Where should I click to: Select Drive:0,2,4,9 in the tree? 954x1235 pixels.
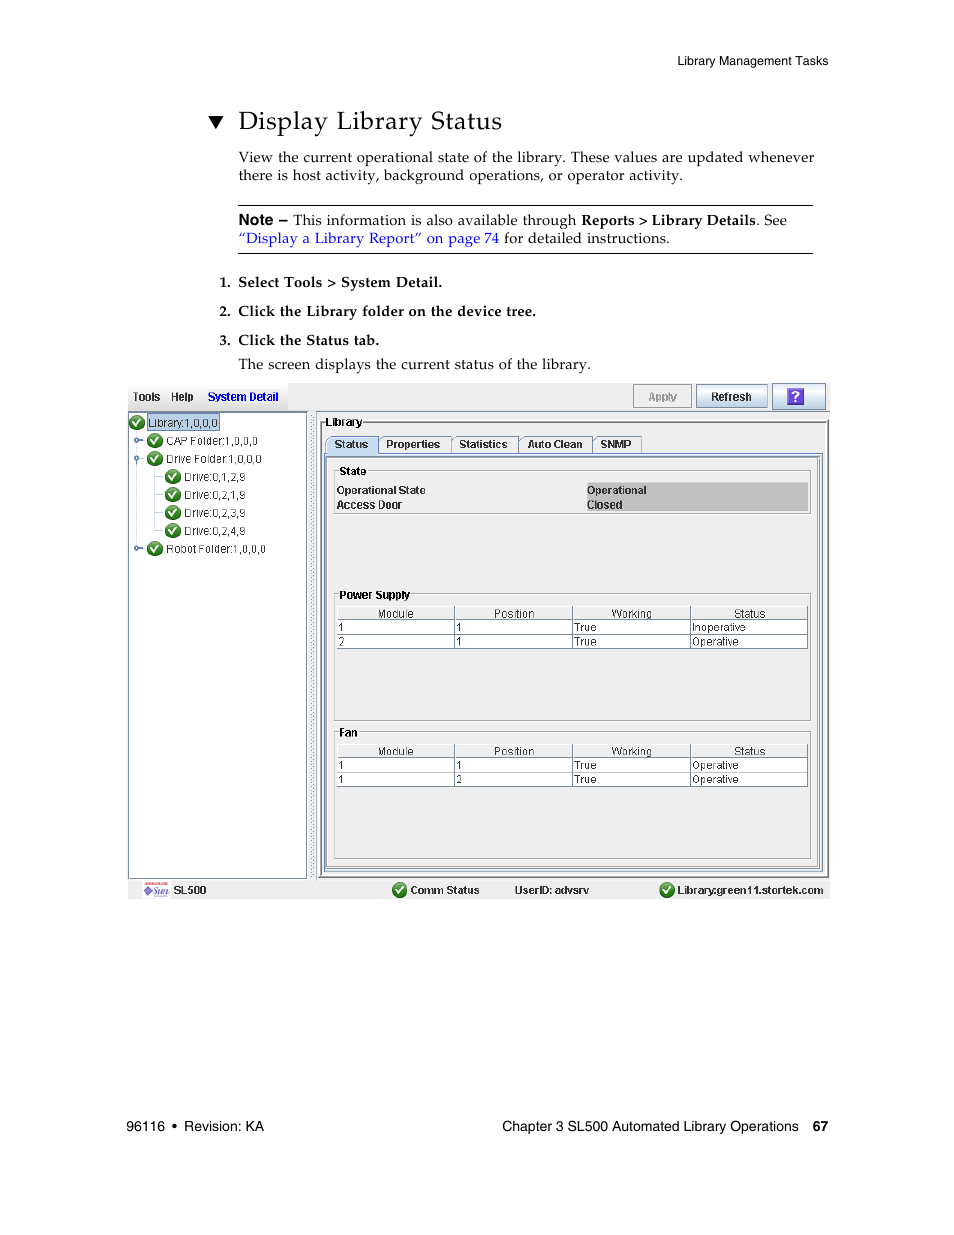[x=215, y=531]
